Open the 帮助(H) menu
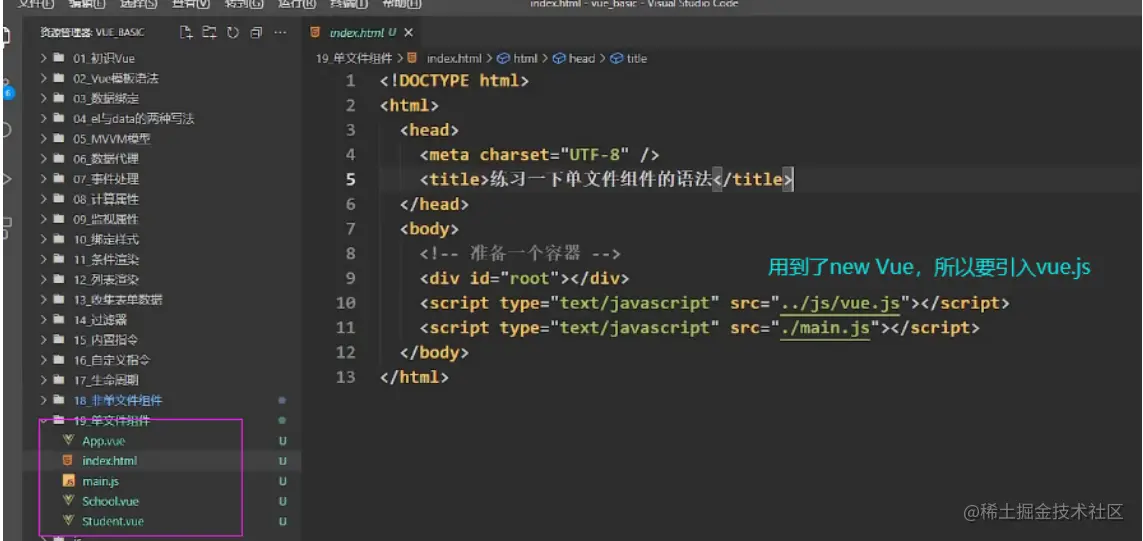The image size is (1143, 541). click(x=402, y=4)
